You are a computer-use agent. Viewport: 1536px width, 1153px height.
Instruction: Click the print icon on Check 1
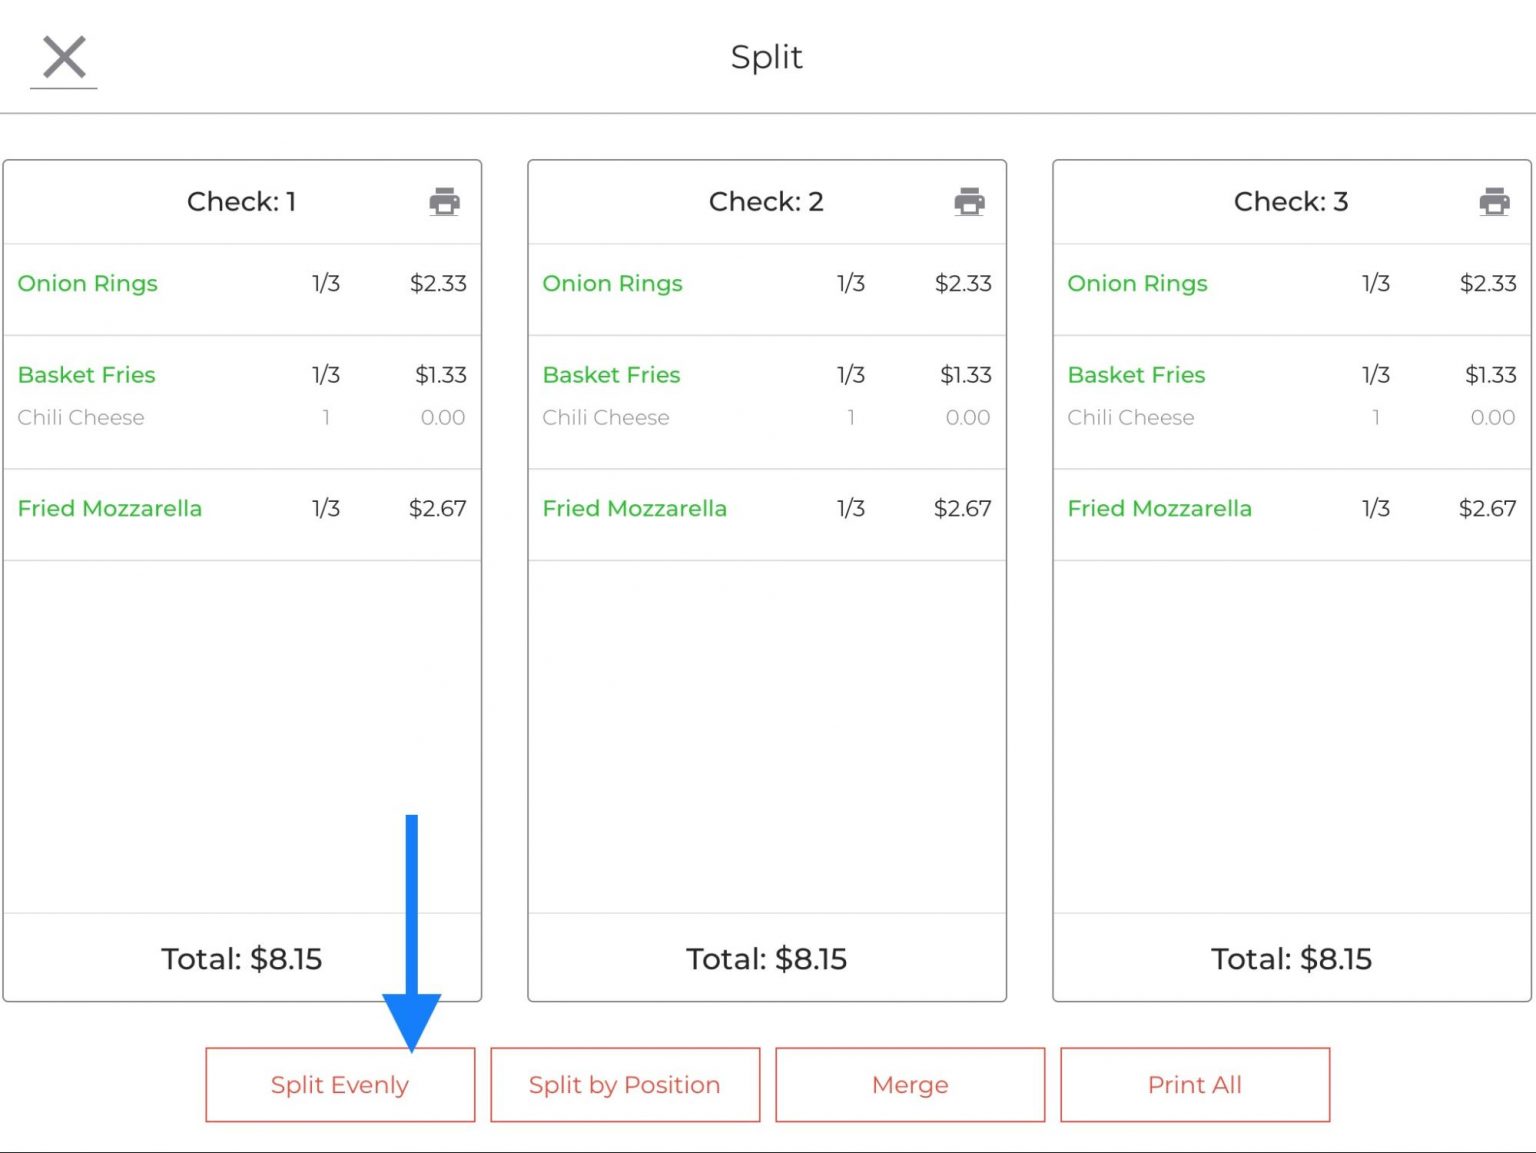point(443,201)
